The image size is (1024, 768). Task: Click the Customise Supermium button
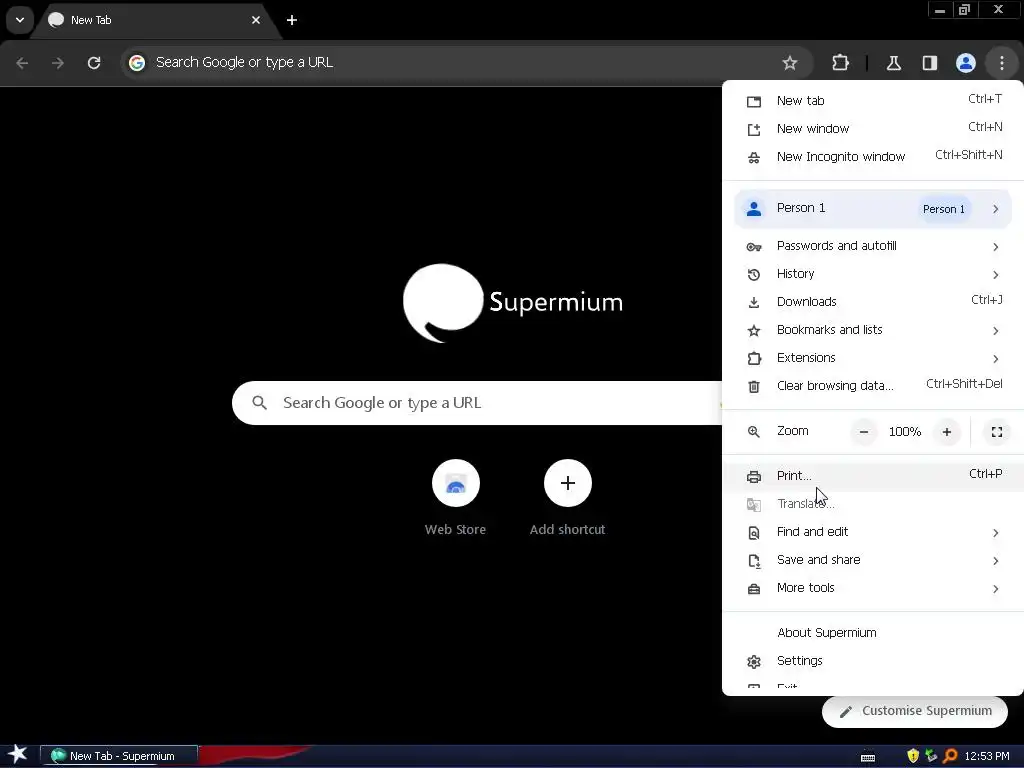tap(914, 711)
